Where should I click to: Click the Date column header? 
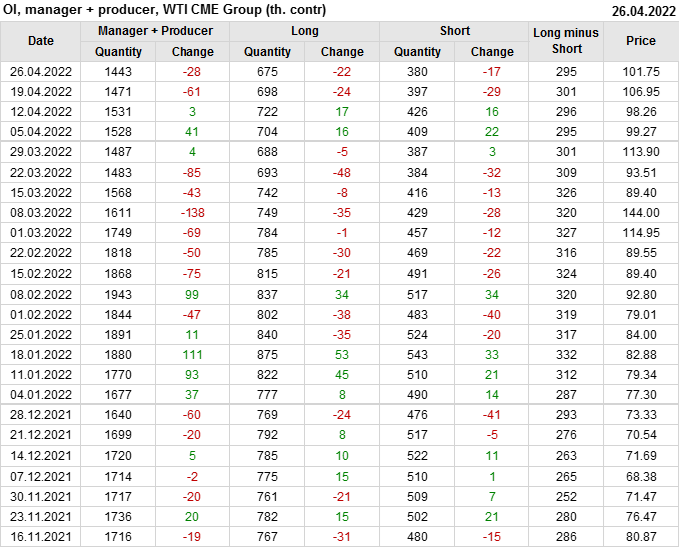click(41, 41)
